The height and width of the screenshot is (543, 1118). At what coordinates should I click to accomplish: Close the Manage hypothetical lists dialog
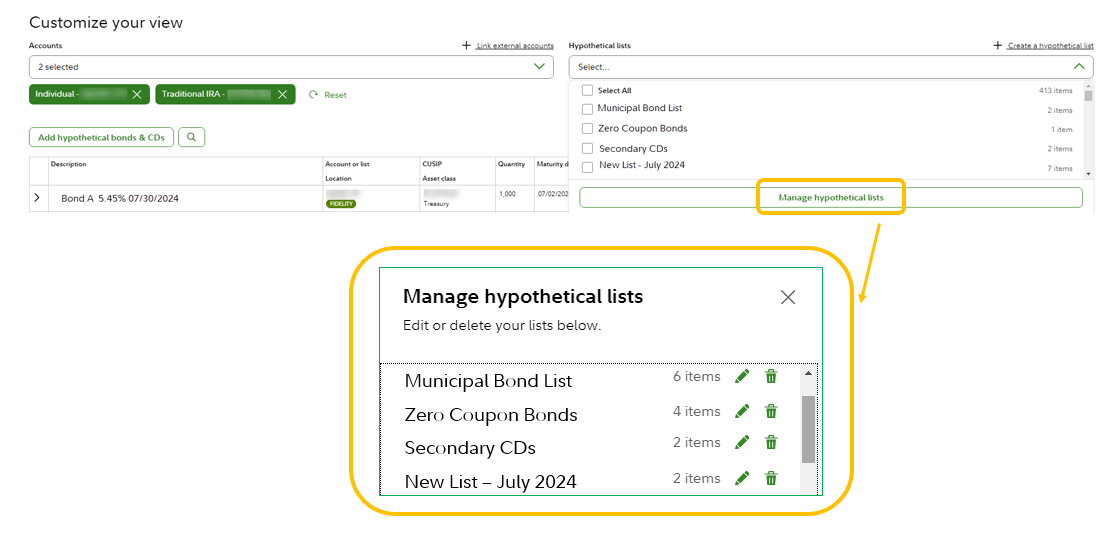click(788, 297)
